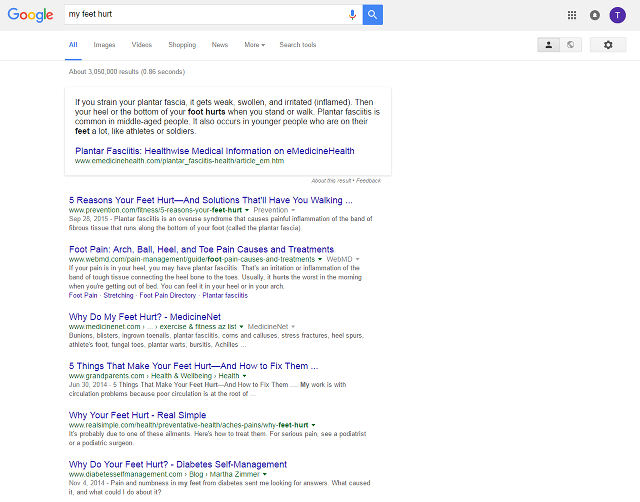Expand Prevention source dropdown arrow
Image resolution: width=640 pixels, height=502 pixels.
(293, 210)
